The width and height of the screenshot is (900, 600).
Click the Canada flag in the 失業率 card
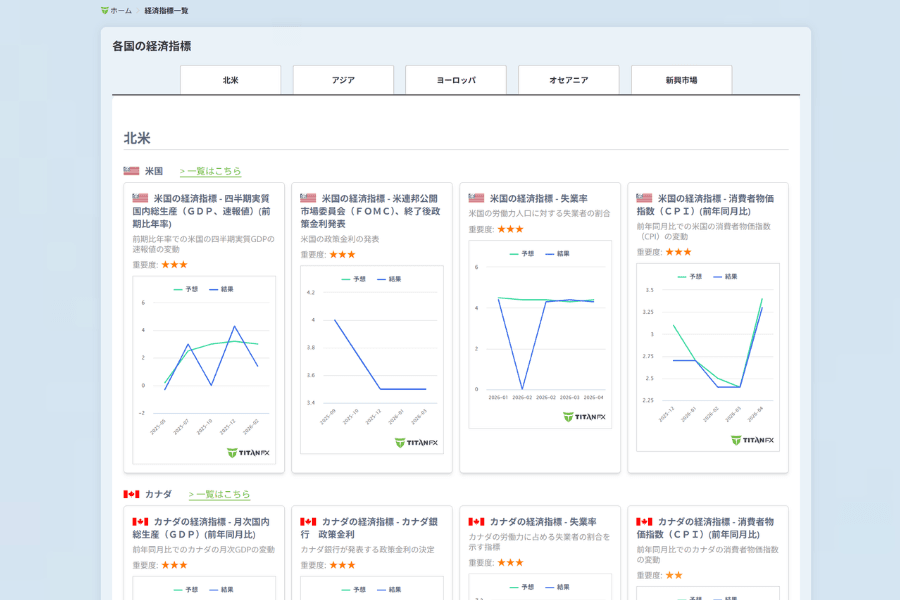[476, 521]
